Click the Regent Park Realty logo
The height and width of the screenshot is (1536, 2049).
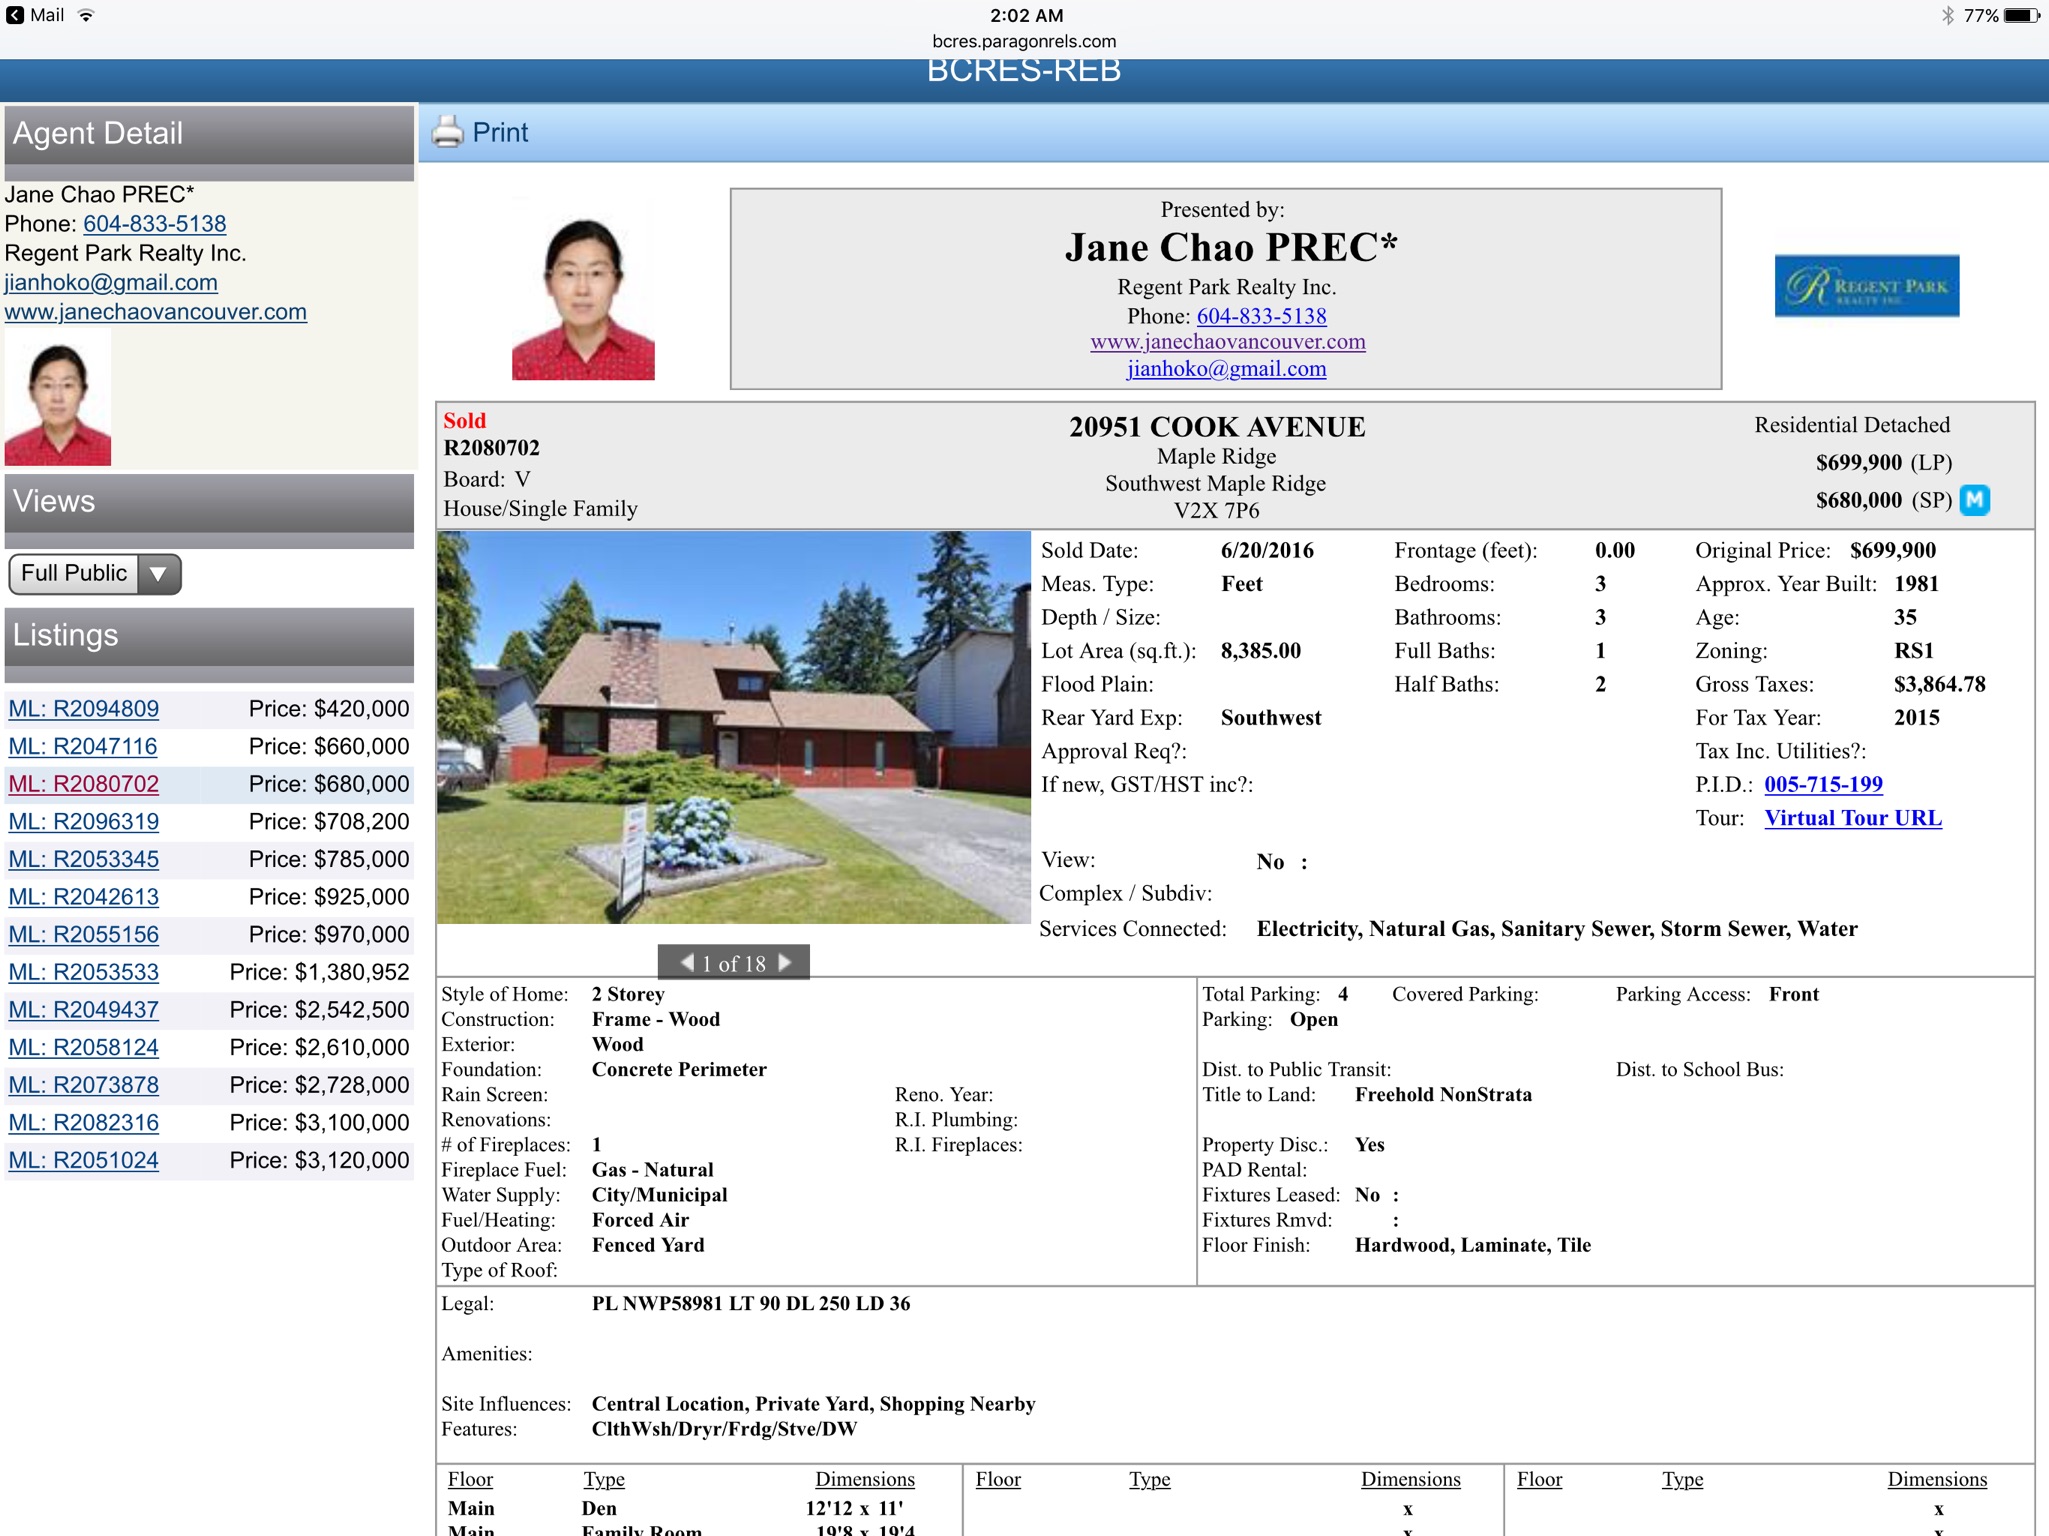(1866, 286)
